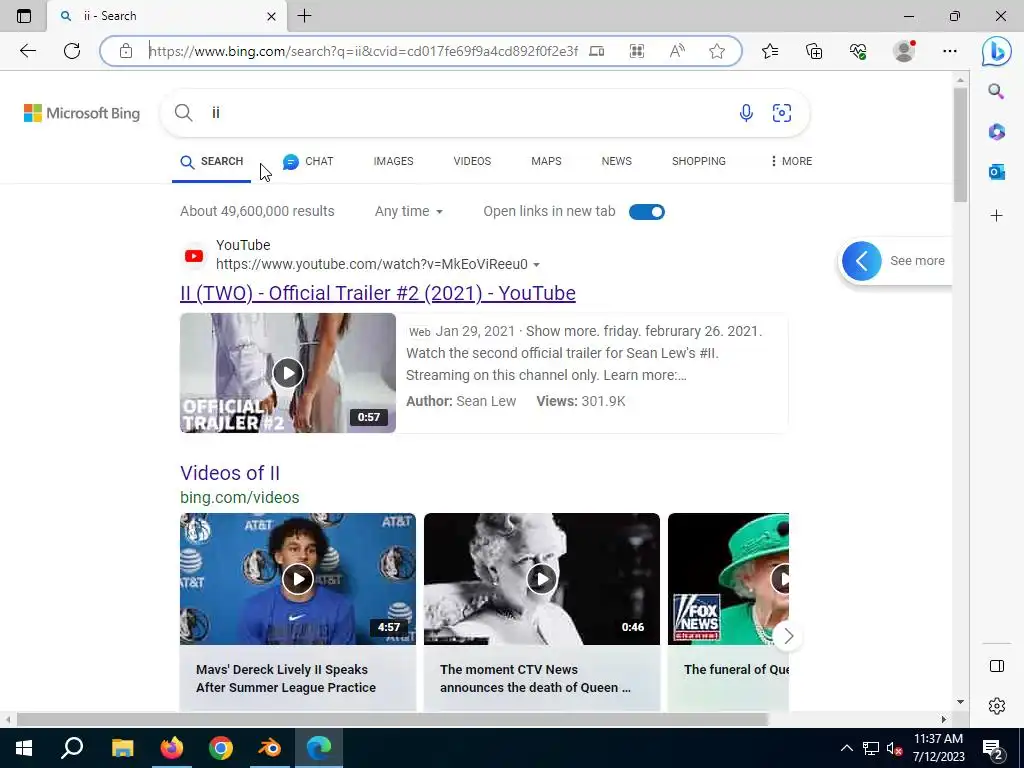The height and width of the screenshot is (768, 1024).
Task: Play the black-and-white Queen video thumbnail
Action: 542,579
